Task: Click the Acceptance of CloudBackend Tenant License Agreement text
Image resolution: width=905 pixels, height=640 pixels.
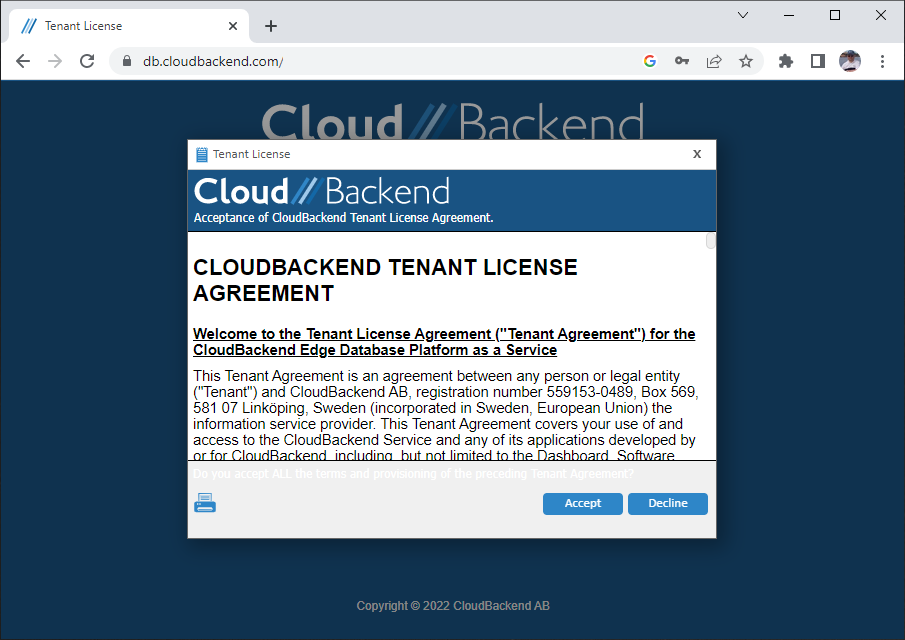Action: coord(343,218)
